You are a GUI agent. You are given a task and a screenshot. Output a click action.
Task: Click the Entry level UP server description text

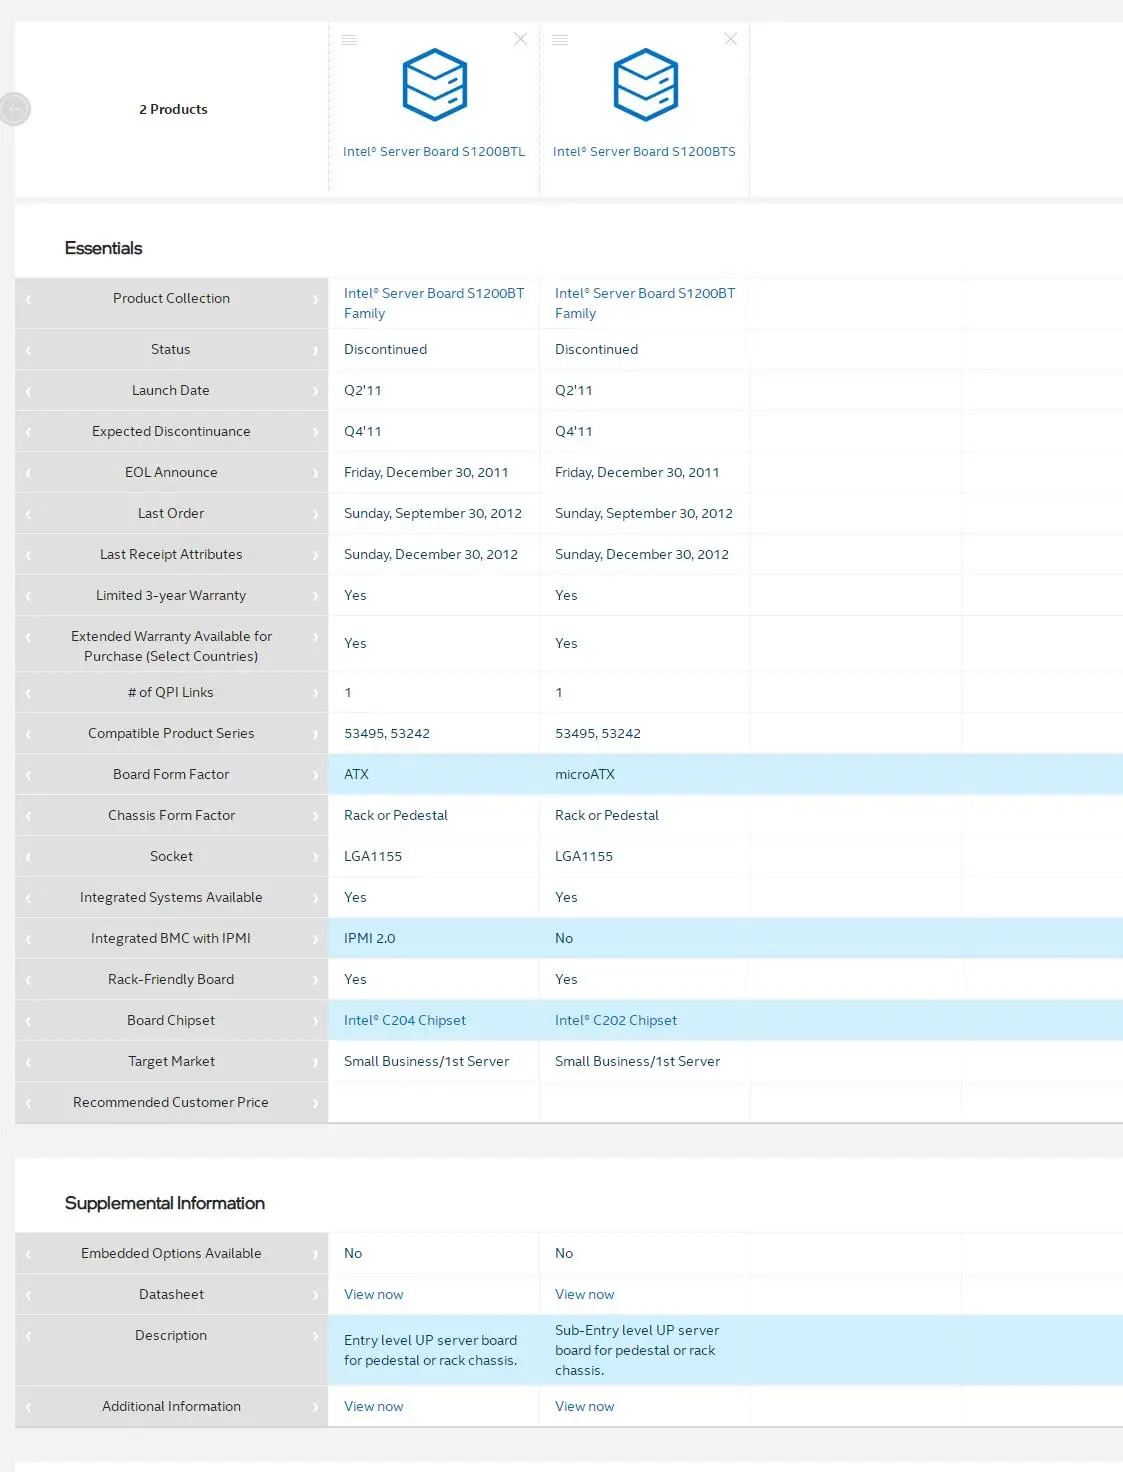(431, 1350)
